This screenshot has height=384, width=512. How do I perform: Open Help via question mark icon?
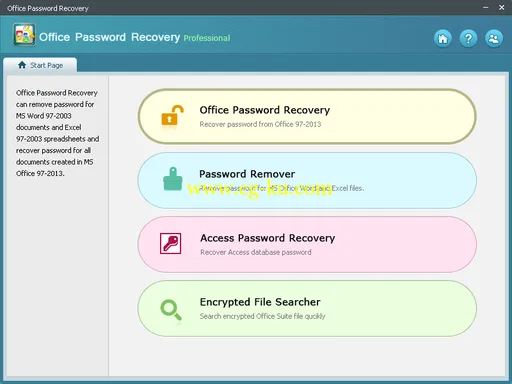pyautogui.click(x=468, y=38)
